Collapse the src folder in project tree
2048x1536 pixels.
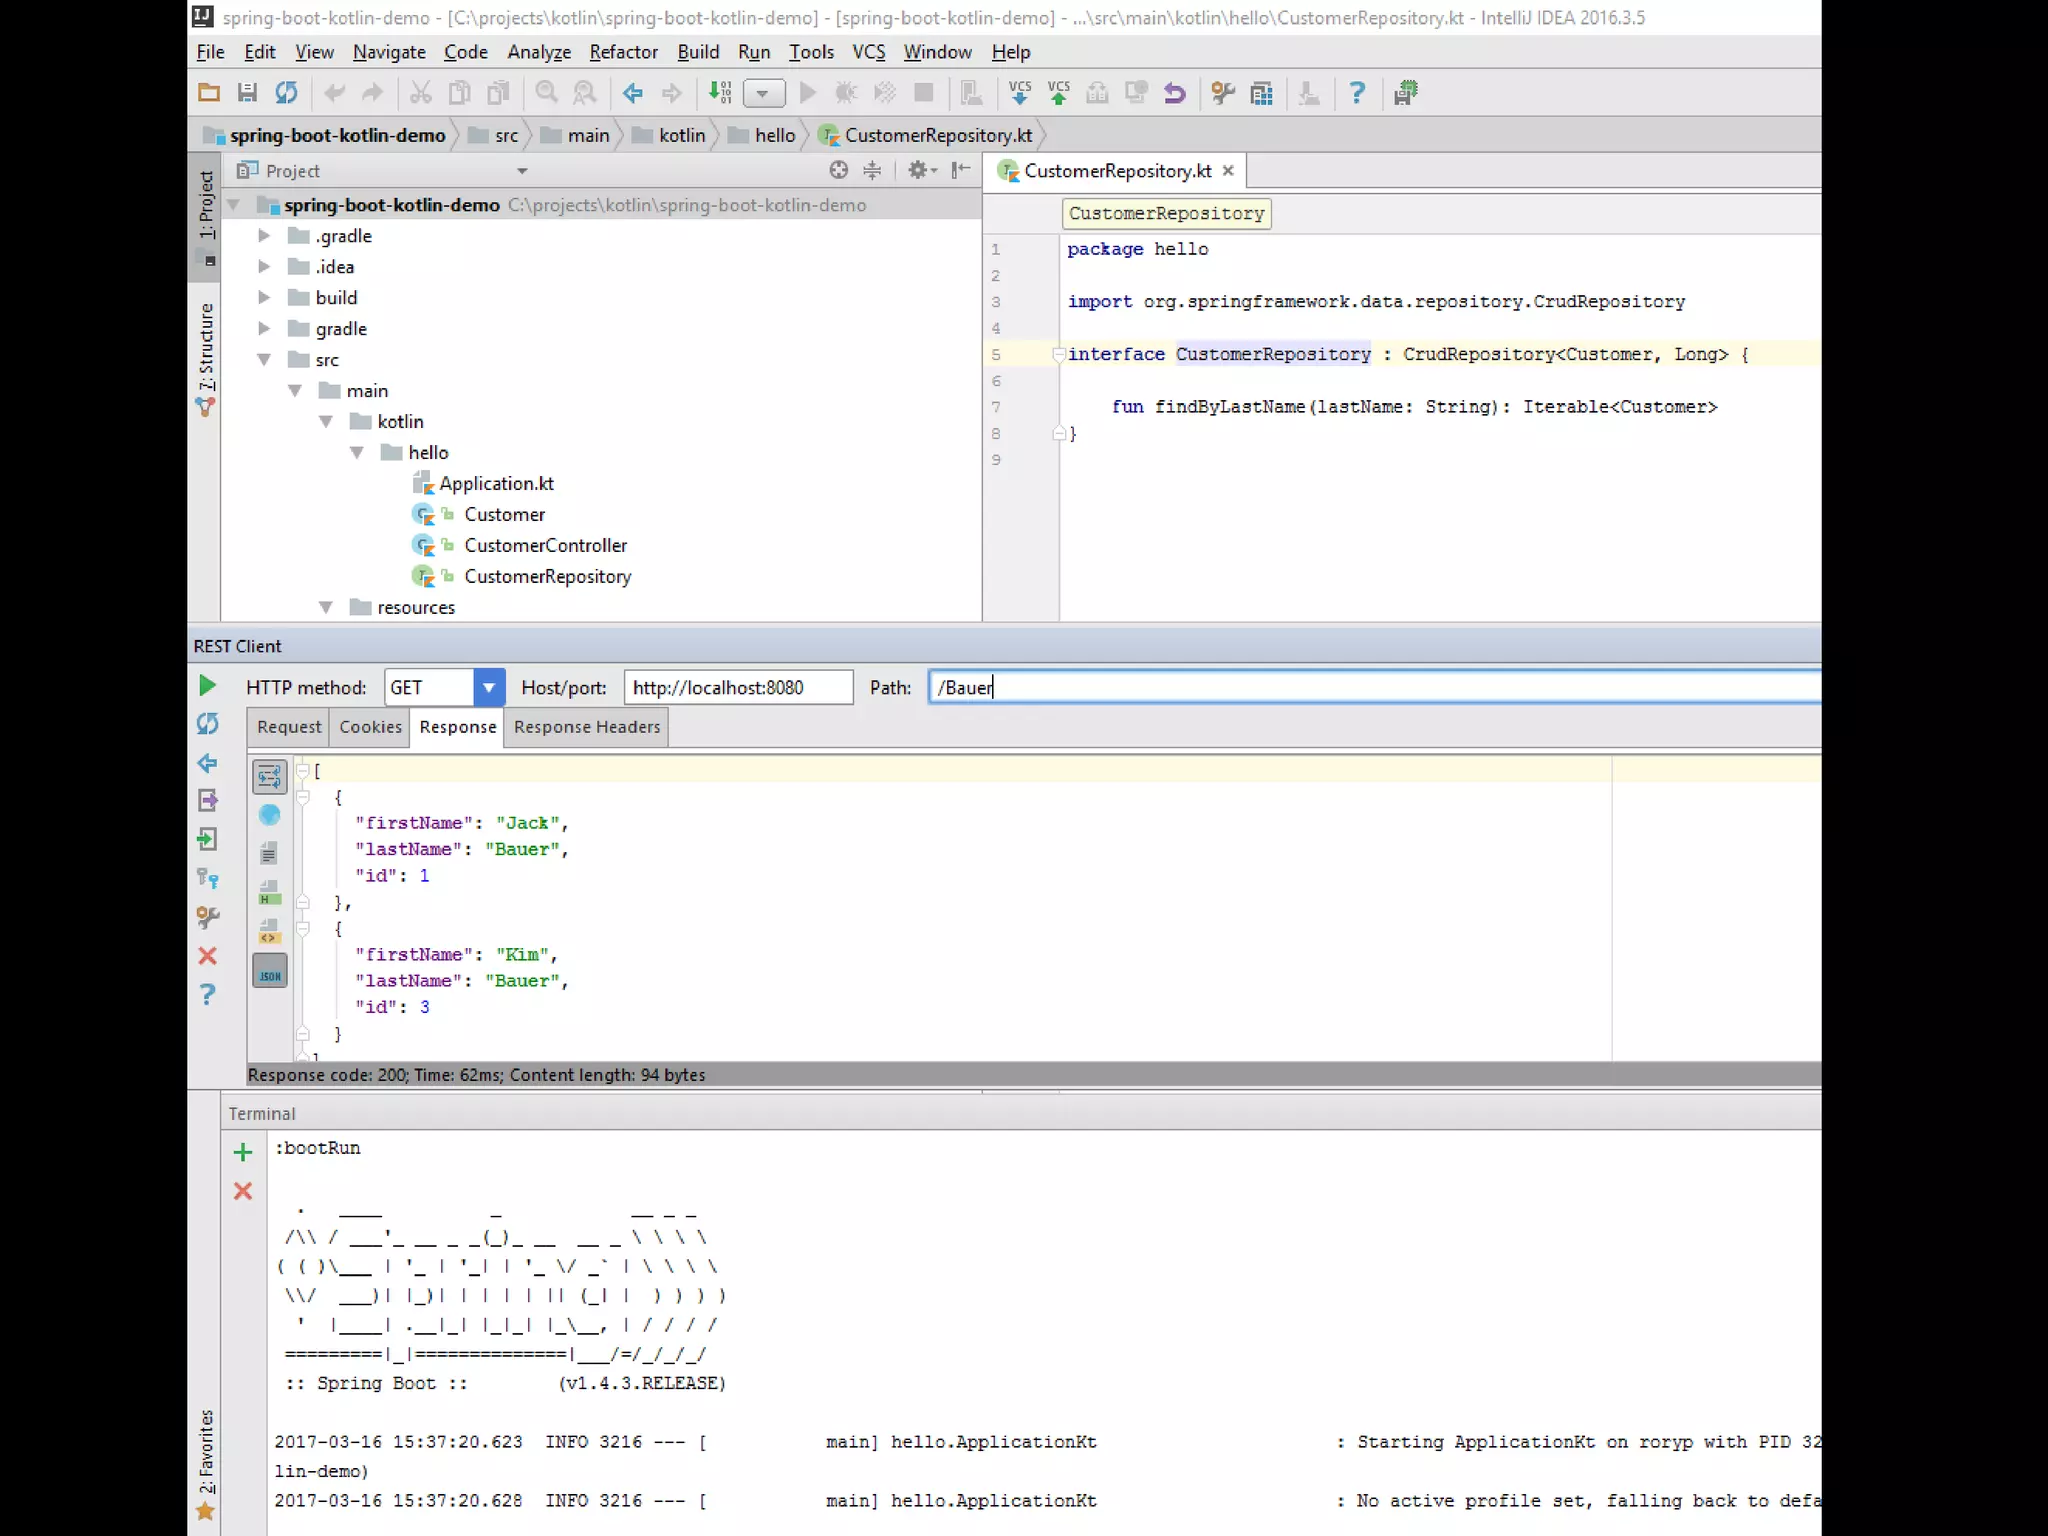(264, 360)
